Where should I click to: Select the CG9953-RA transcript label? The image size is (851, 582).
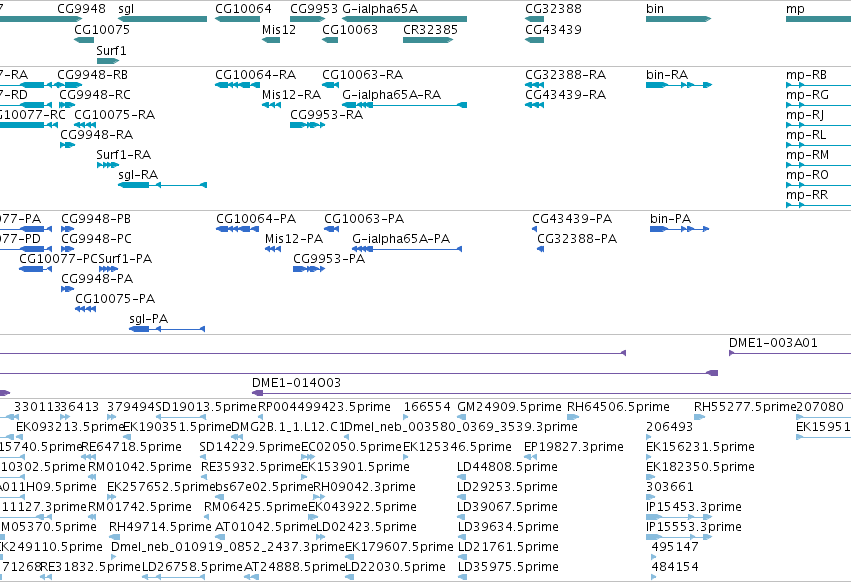pos(326,115)
